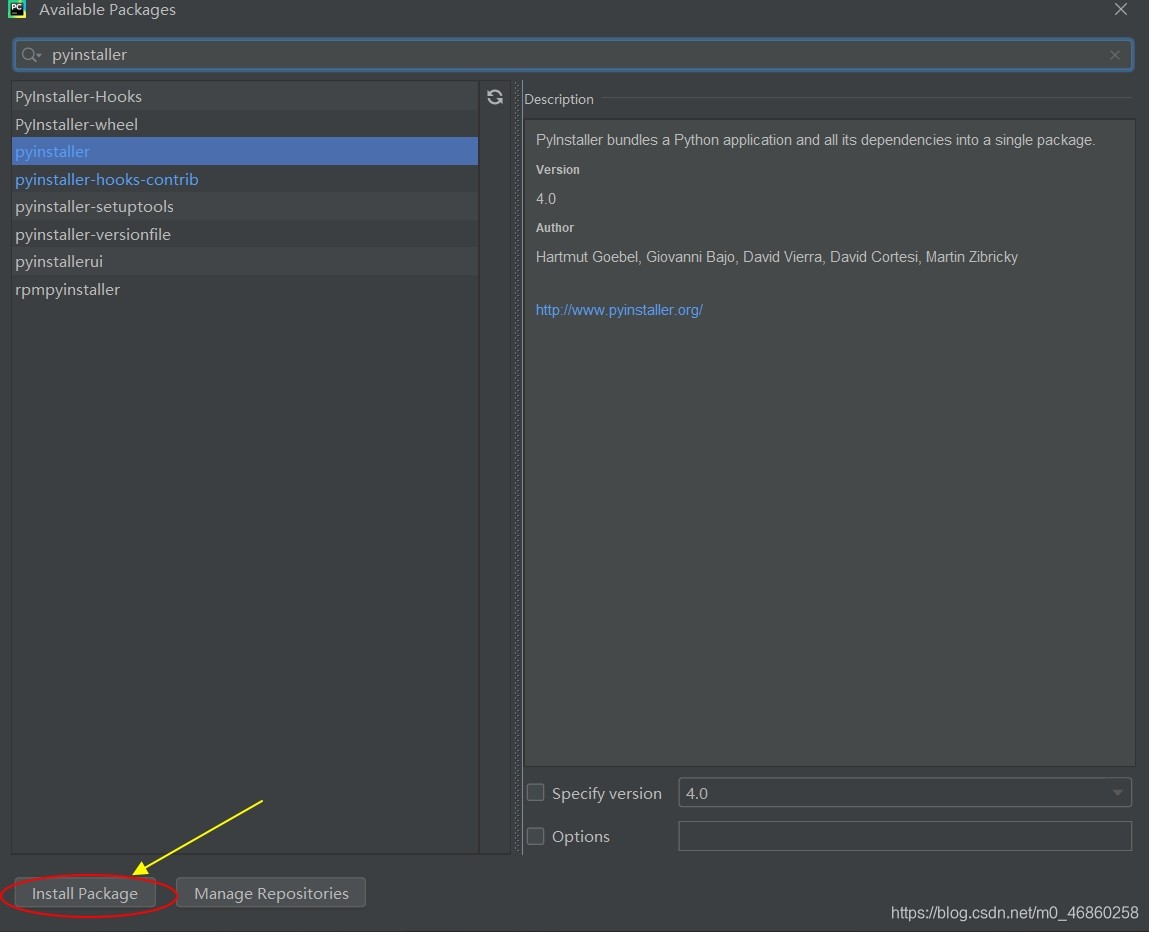Viewport: 1149px width, 932px height.
Task: Open the pyinstaller.org homepage link
Action: click(619, 310)
